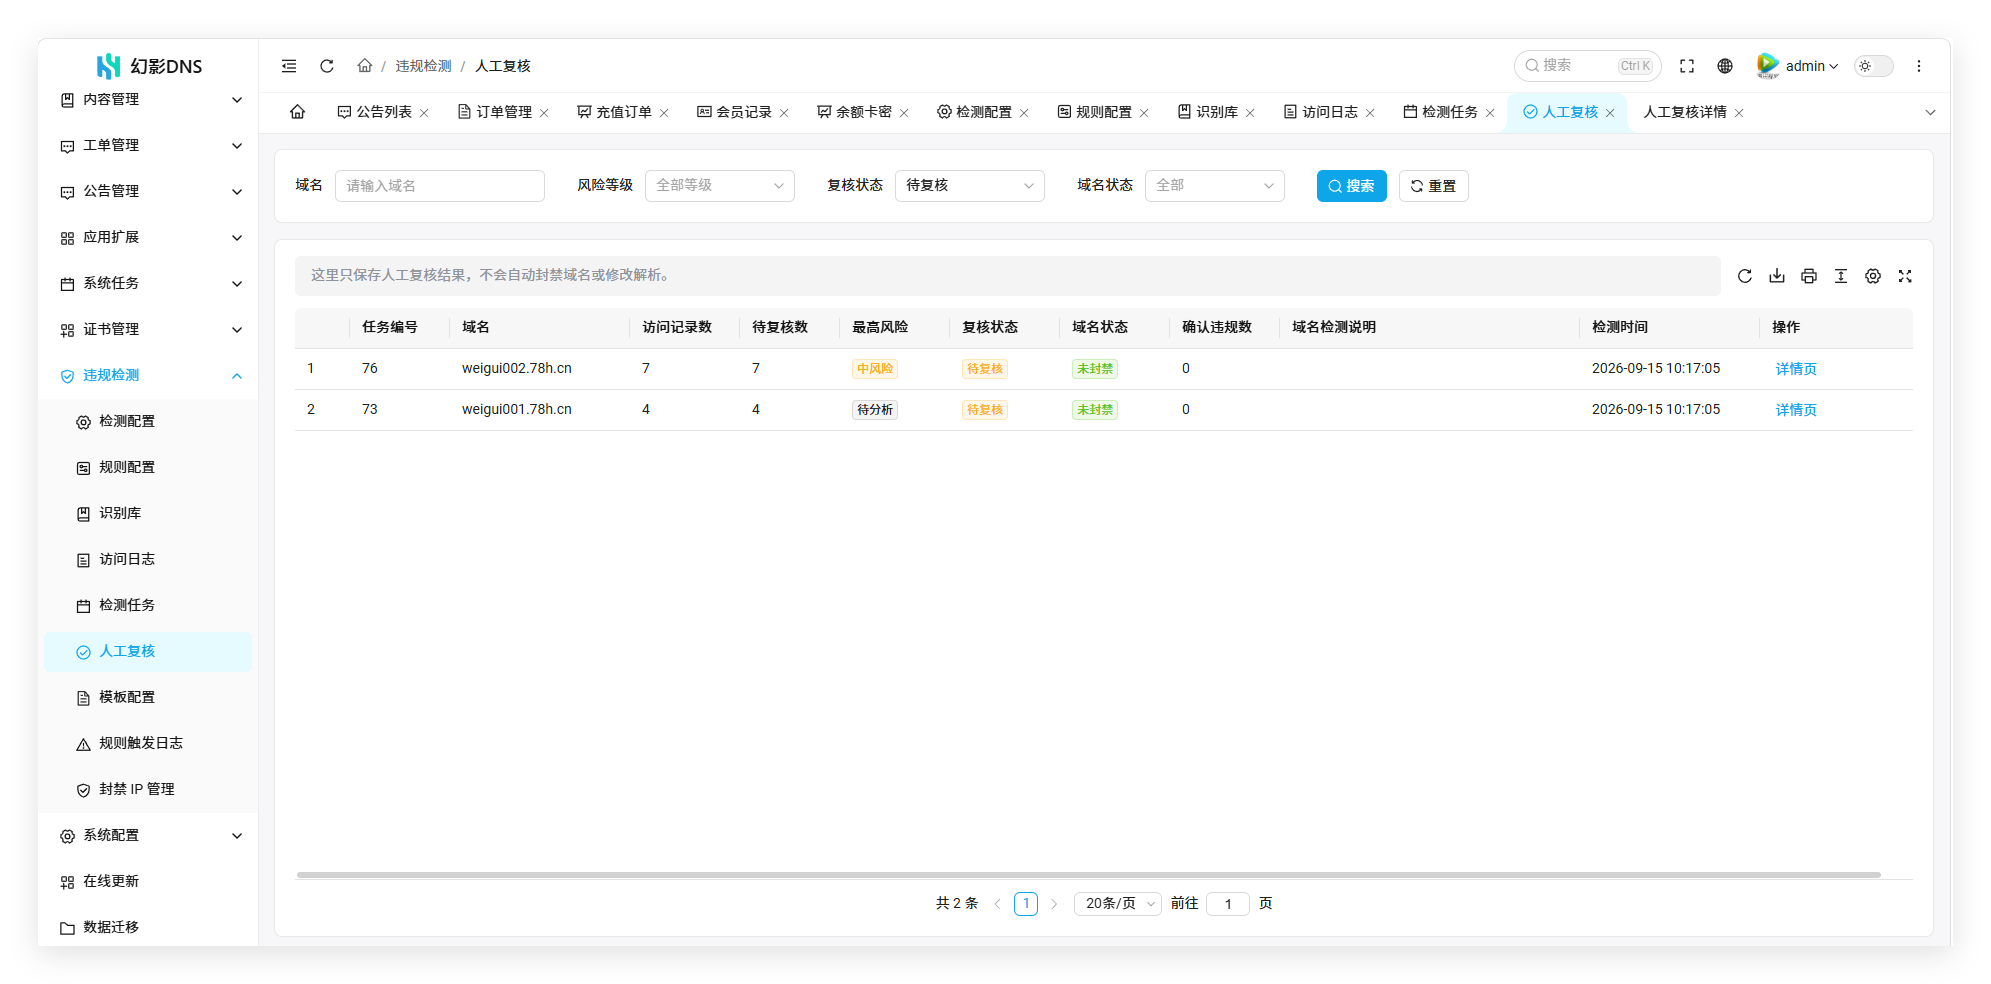Screen dimensions: 1991x984
Task: Open the language globe icon
Action: 1725,66
